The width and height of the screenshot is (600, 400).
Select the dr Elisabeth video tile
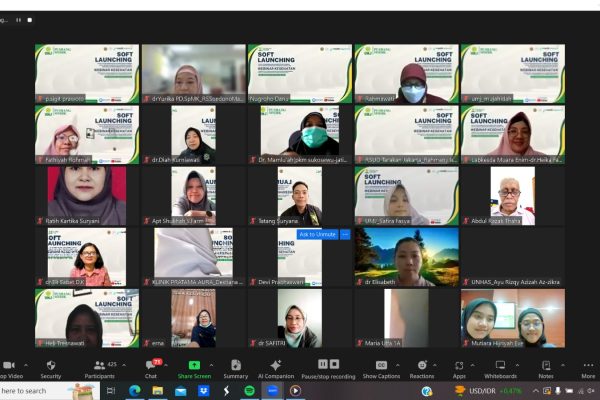[x=406, y=257]
